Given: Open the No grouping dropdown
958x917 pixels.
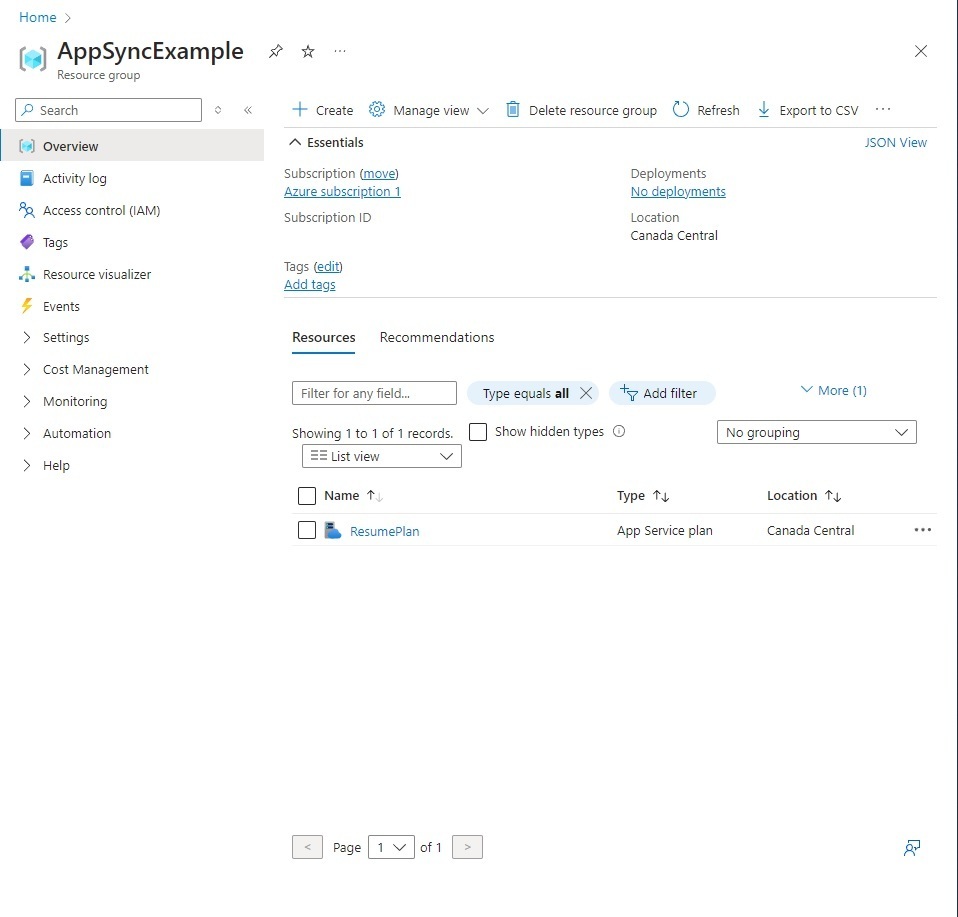Looking at the screenshot, I should (x=816, y=431).
